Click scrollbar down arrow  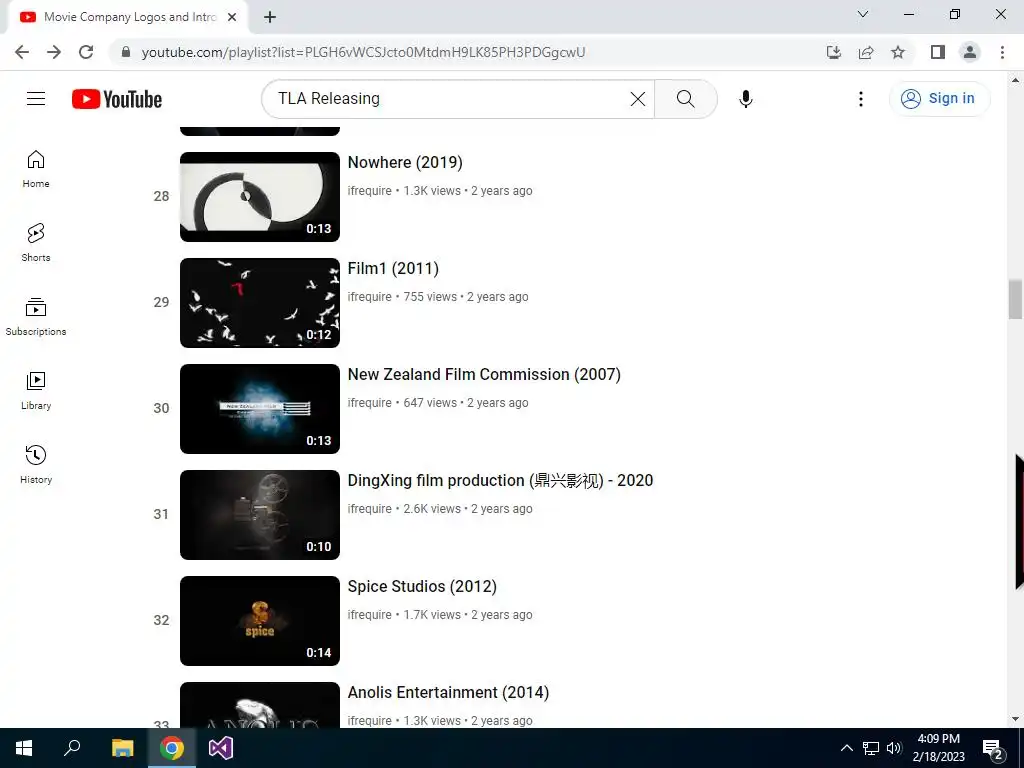(1015, 720)
